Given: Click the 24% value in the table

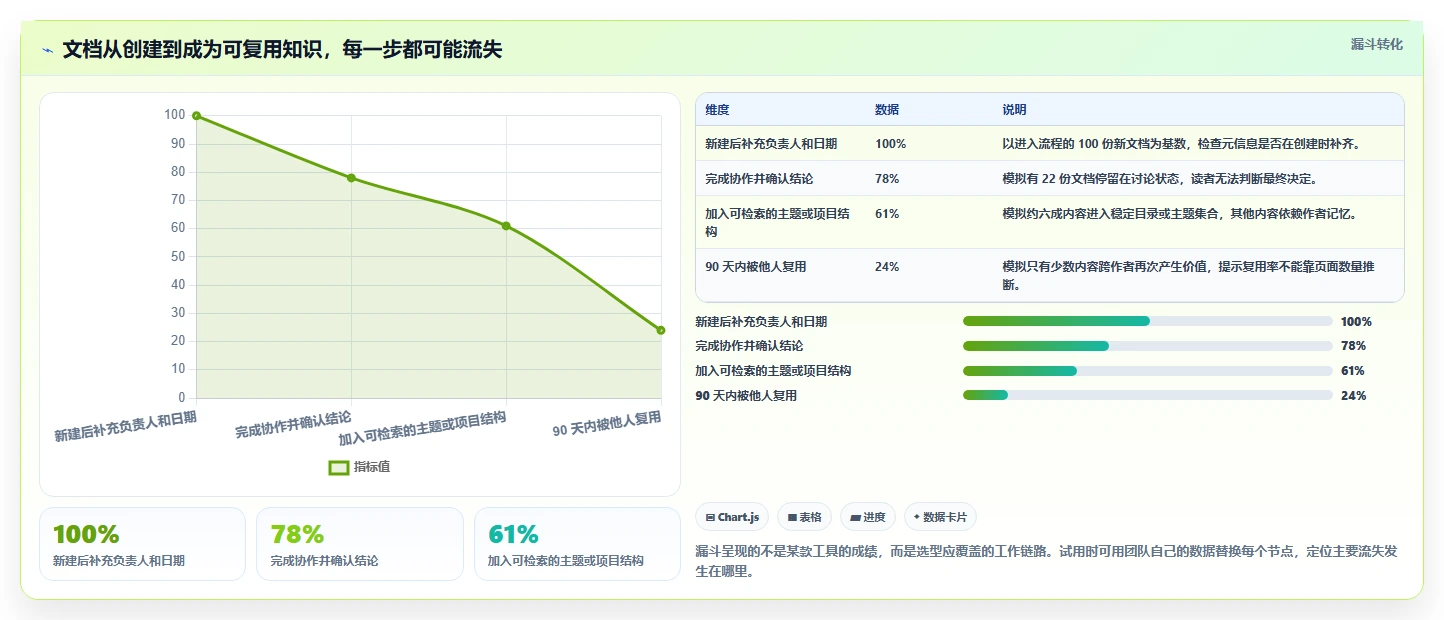Looking at the screenshot, I should click(x=887, y=267).
